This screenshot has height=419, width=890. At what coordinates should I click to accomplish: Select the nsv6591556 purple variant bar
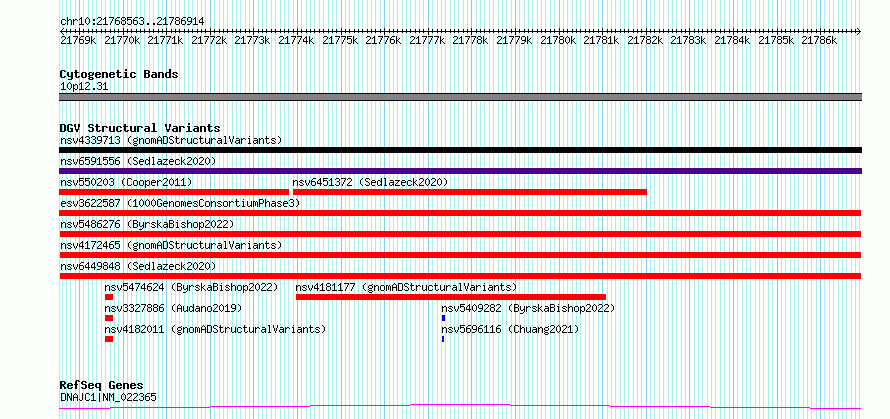pos(460,171)
